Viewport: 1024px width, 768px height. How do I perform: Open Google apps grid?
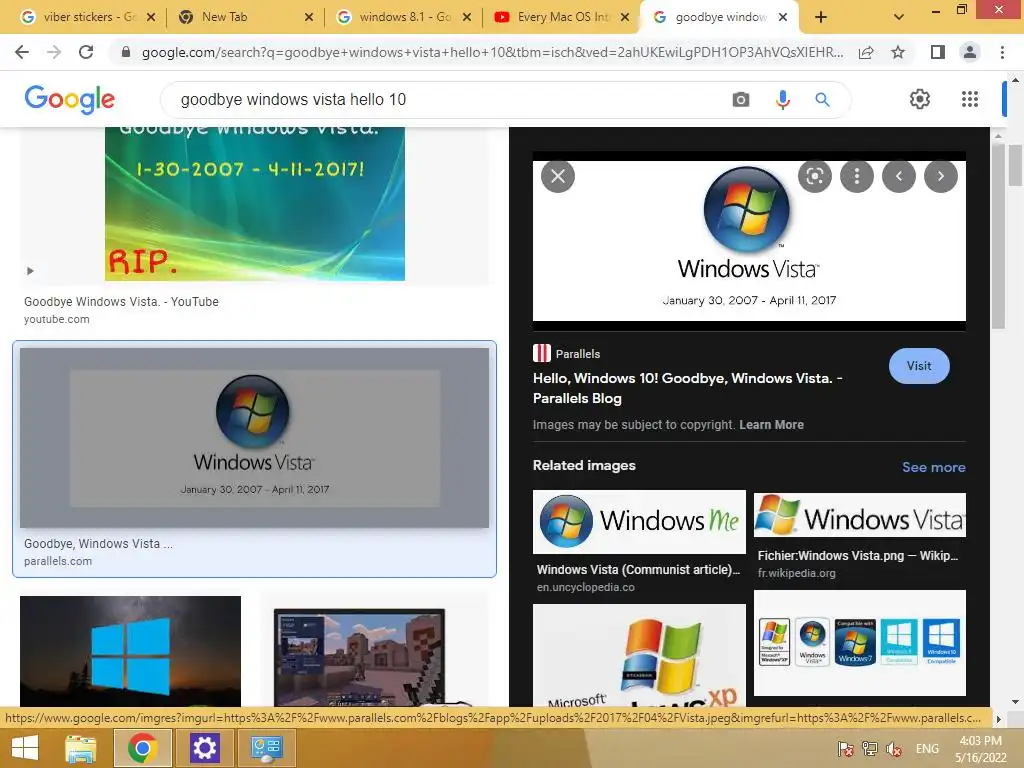click(970, 99)
